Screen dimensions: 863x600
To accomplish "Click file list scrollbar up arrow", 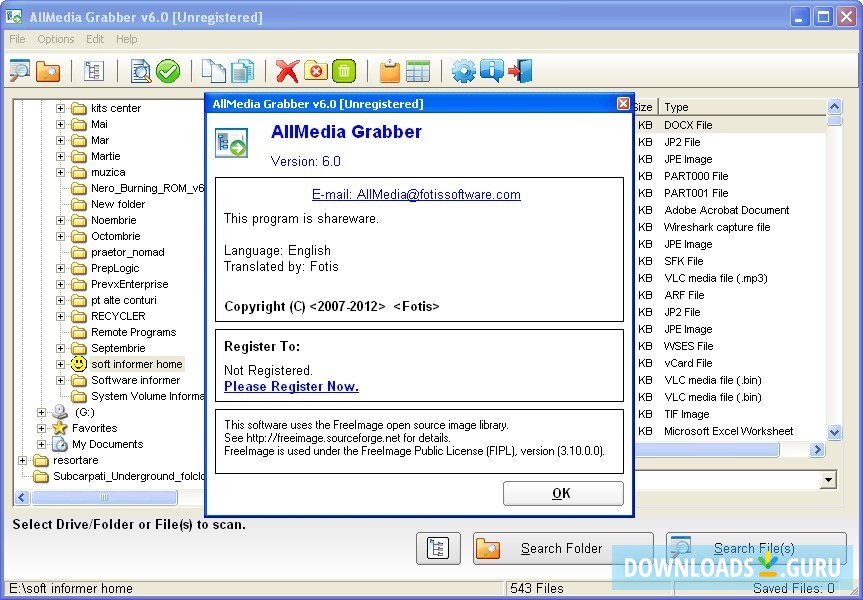I will point(834,106).
